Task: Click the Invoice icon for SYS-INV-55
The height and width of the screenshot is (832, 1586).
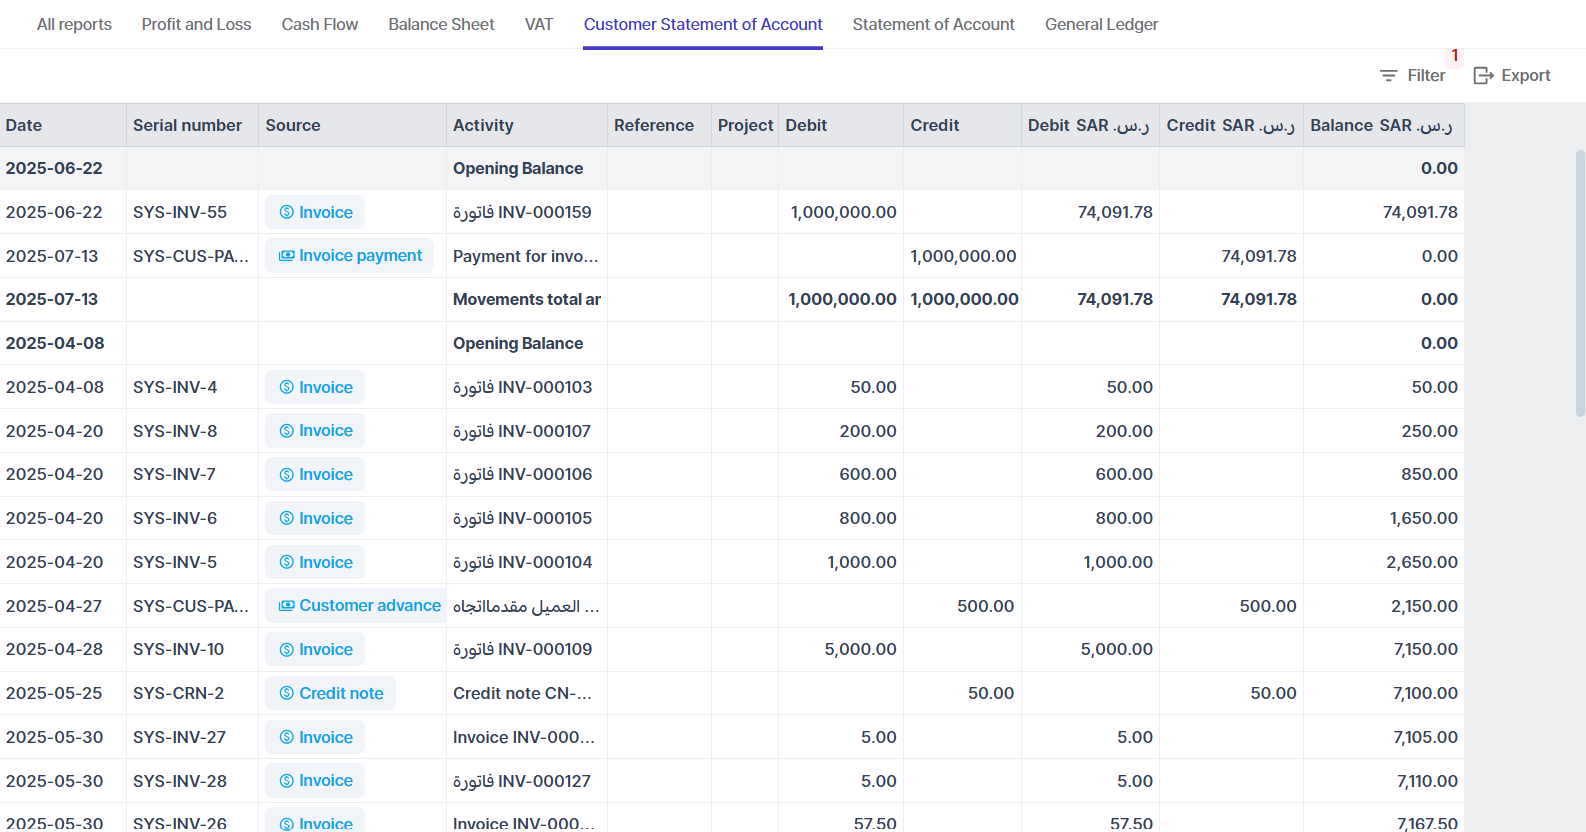Action: click(287, 212)
